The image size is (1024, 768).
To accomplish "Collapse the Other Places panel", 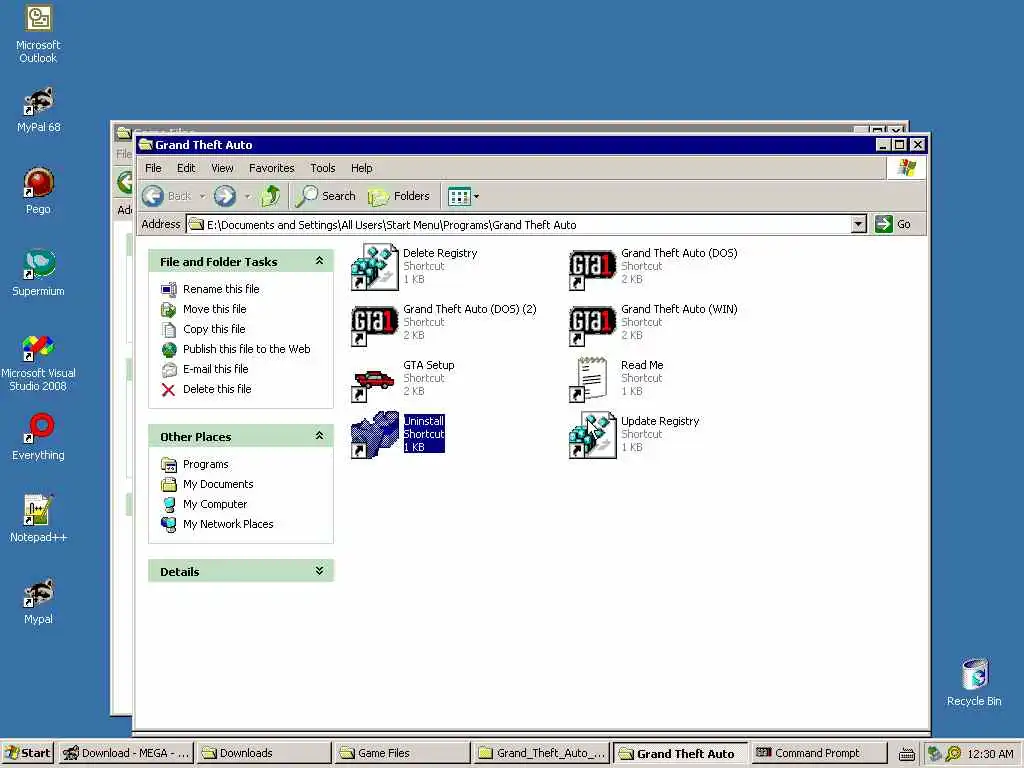I will [x=319, y=436].
